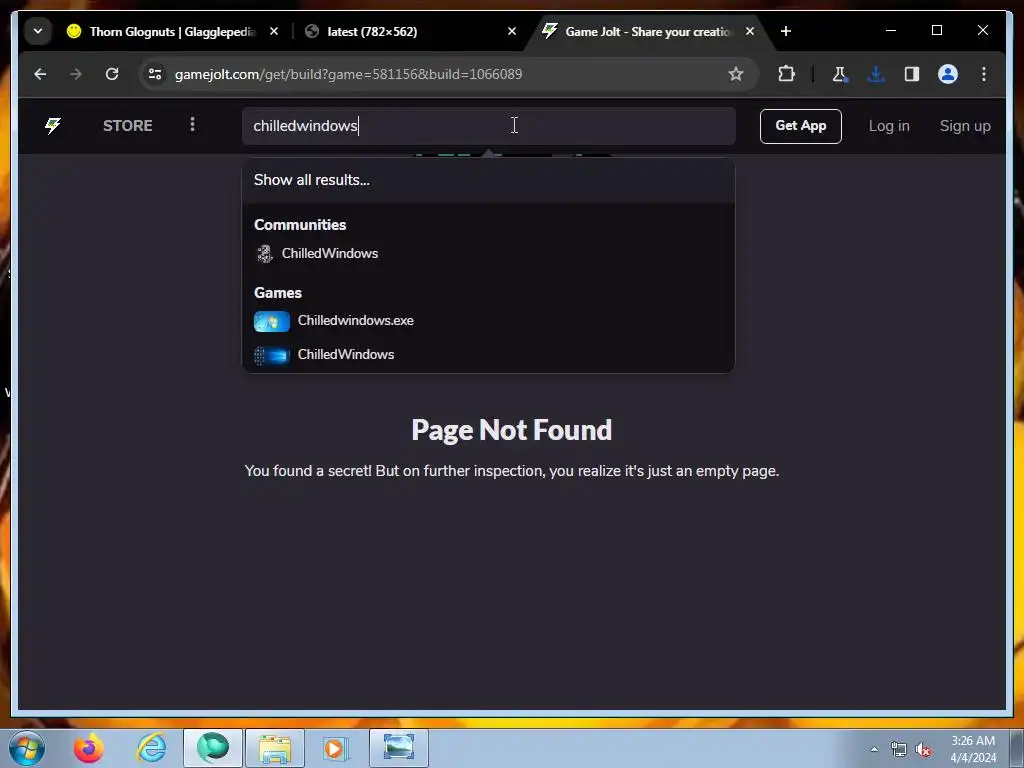The height and width of the screenshot is (768, 1024).
Task: Click the network tray icon
Action: [x=899, y=749]
